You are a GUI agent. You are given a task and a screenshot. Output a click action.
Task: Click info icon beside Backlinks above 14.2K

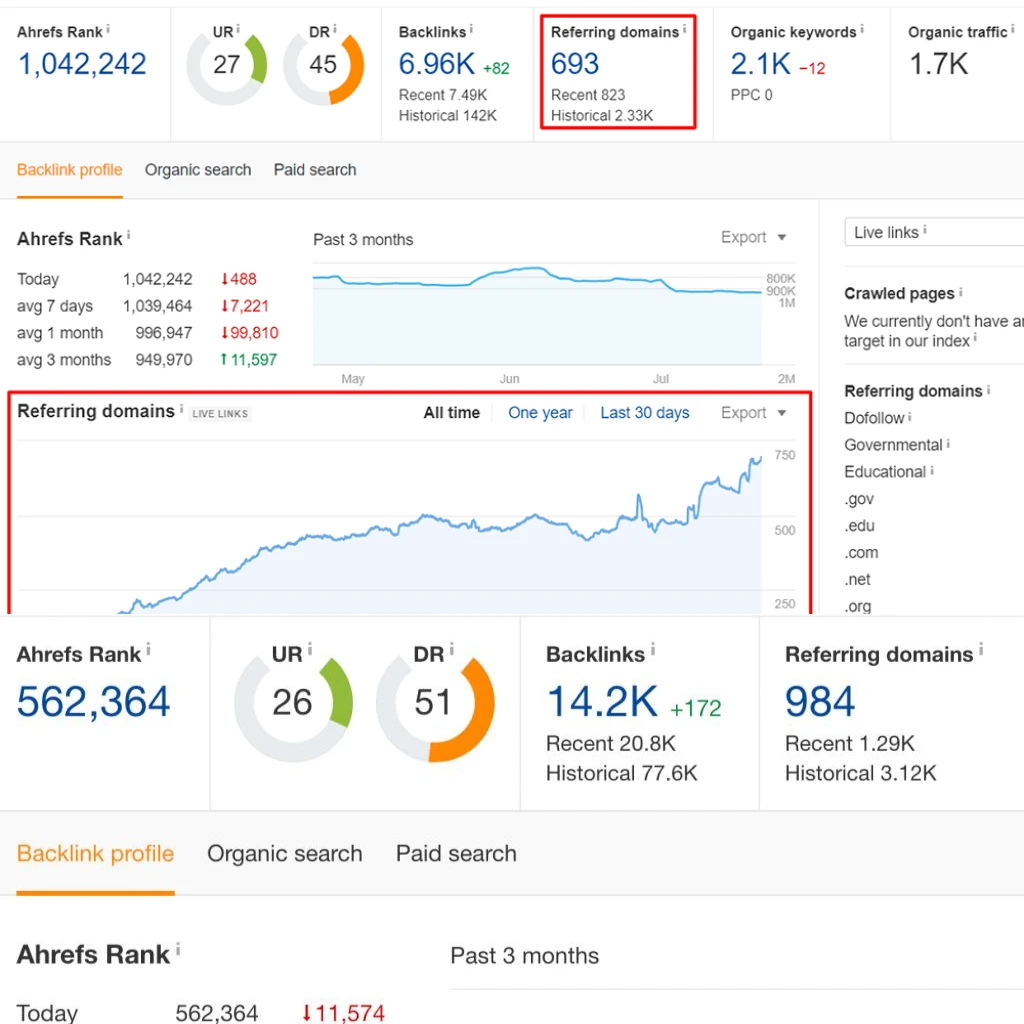(x=652, y=649)
